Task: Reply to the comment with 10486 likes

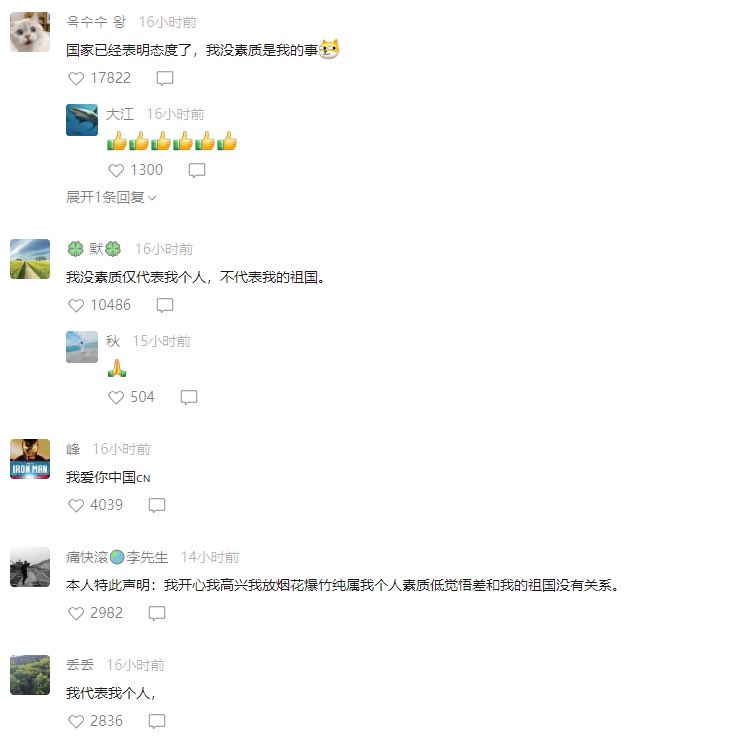Action: [x=165, y=305]
